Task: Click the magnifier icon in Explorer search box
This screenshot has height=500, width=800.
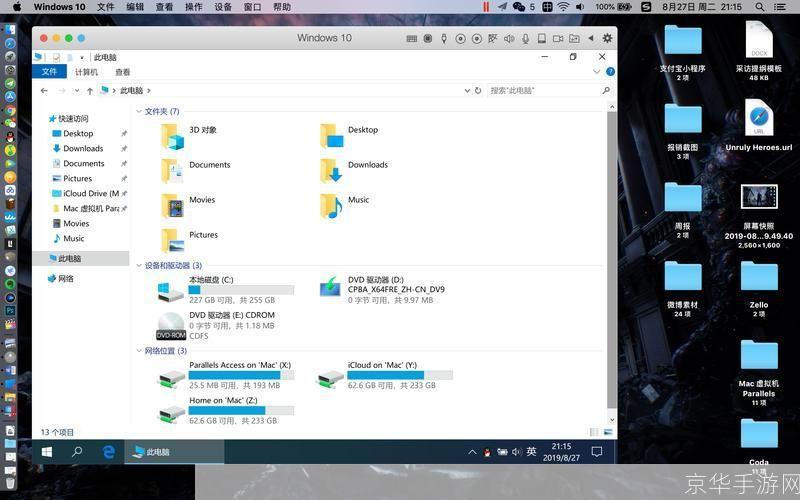Action: click(x=606, y=90)
